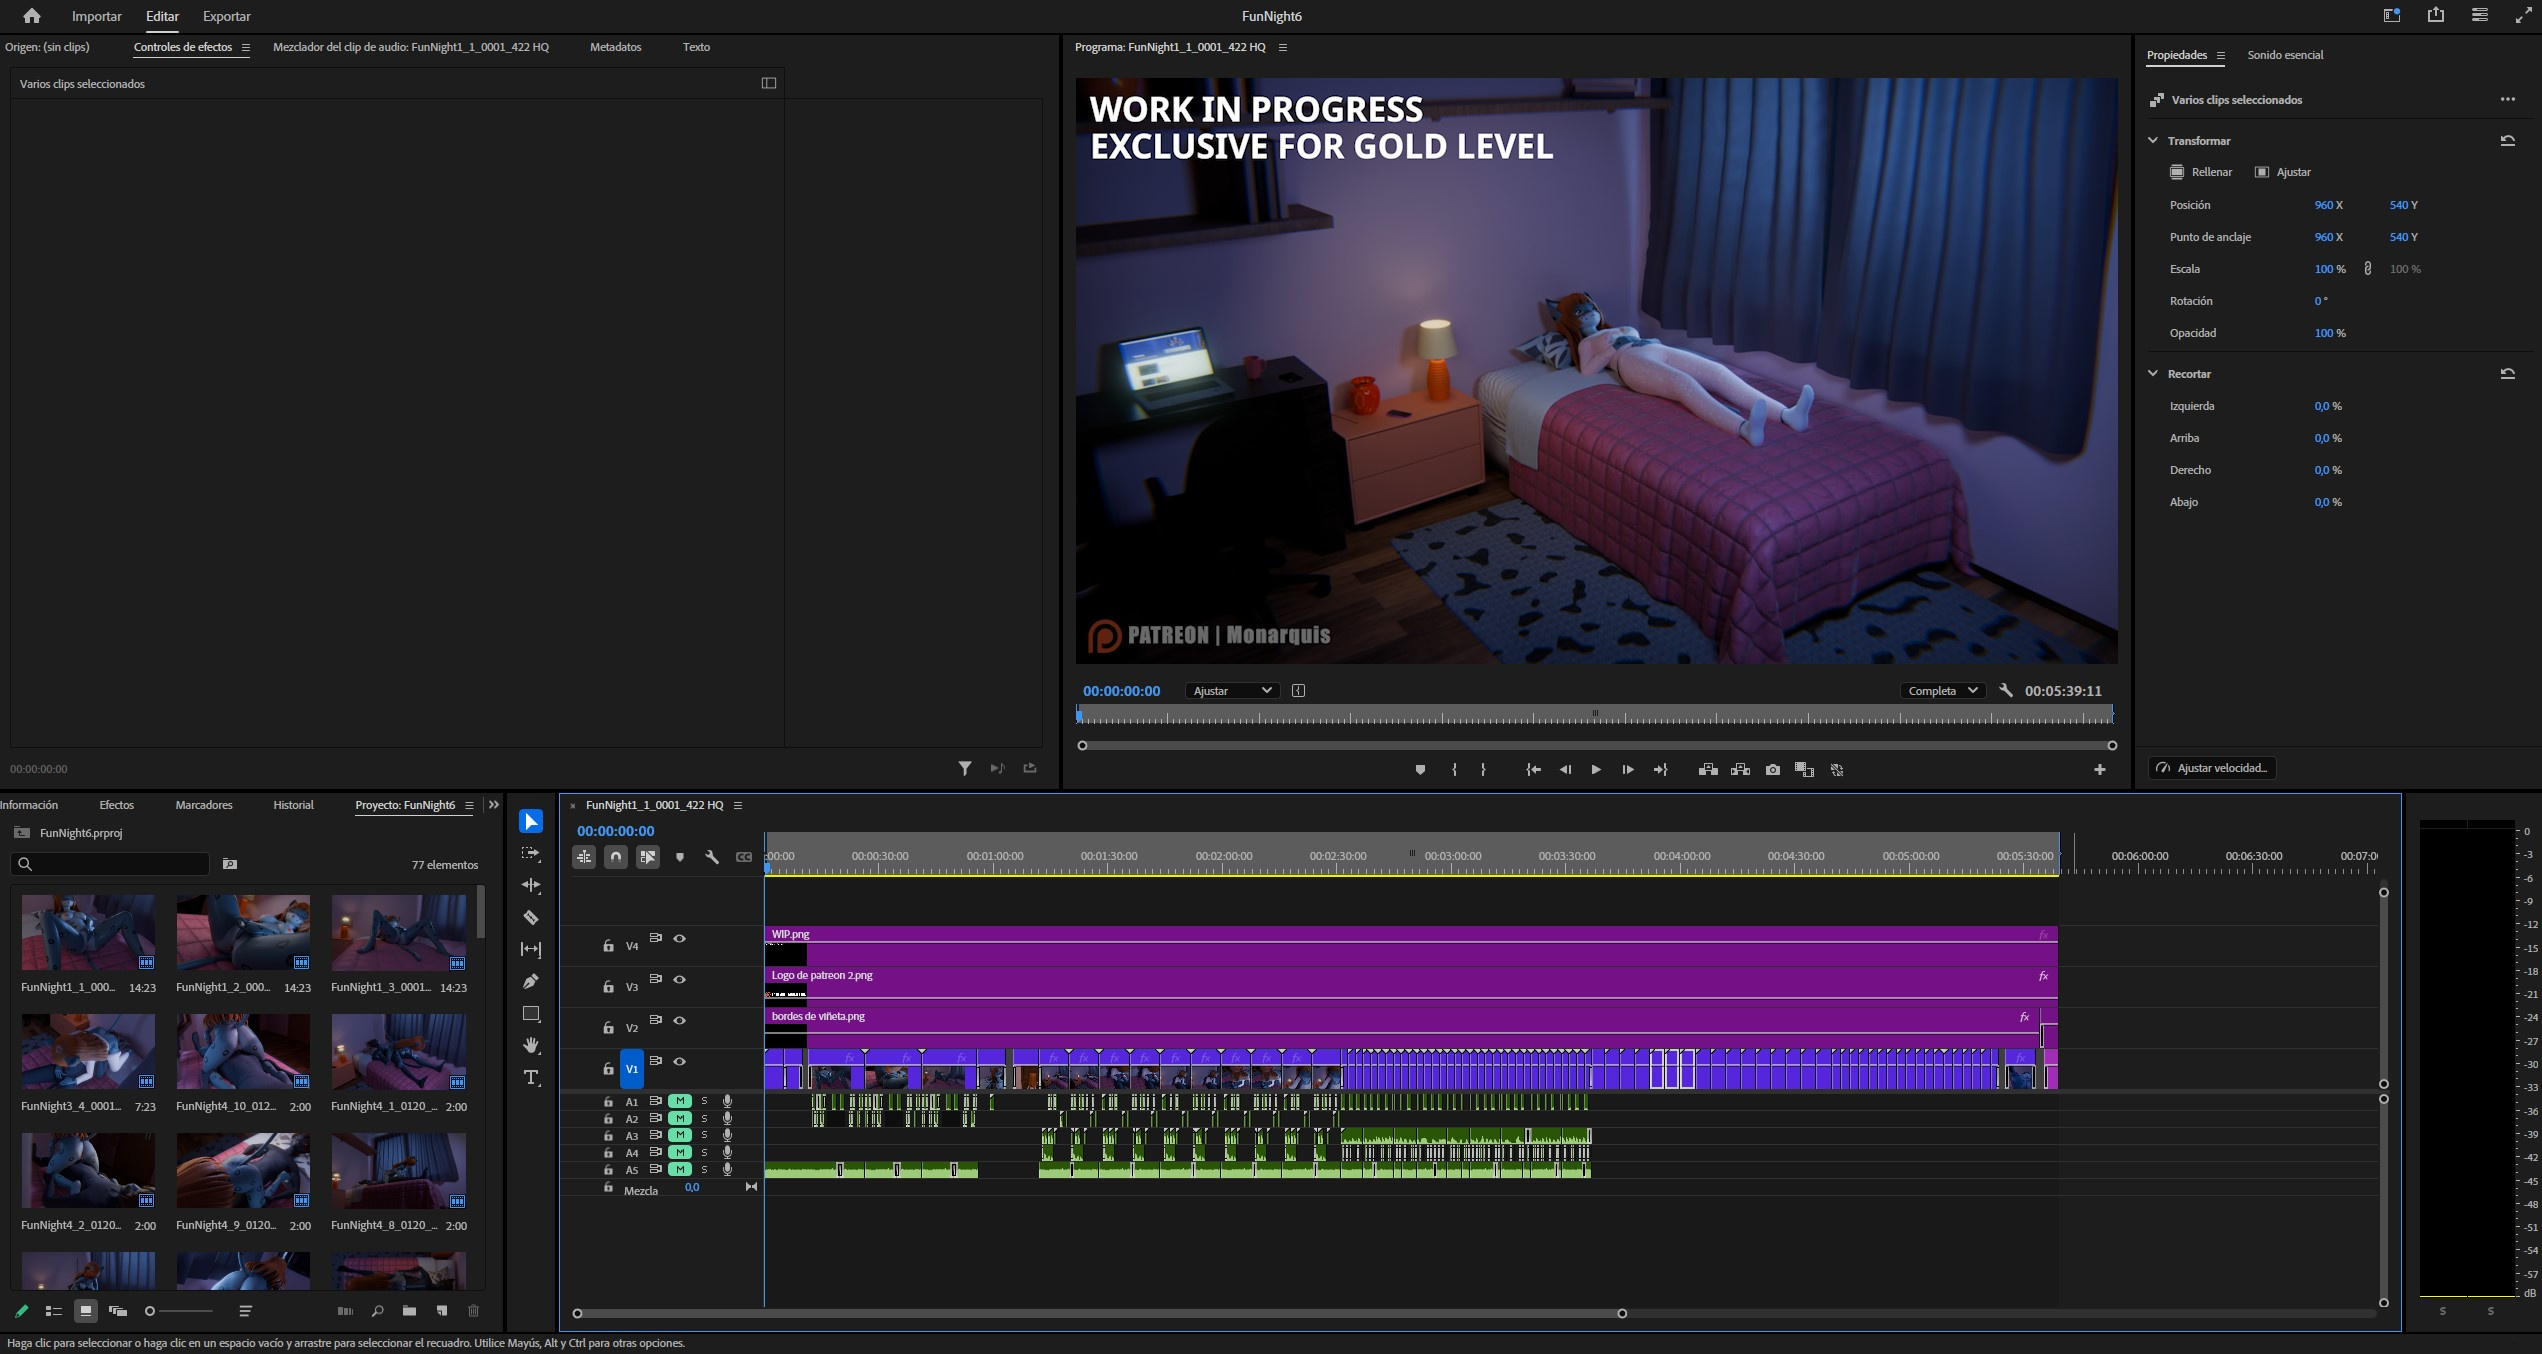The width and height of the screenshot is (2542, 1354).
Task: Toggle track V2 eye icon
Action: pyautogui.click(x=680, y=1020)
